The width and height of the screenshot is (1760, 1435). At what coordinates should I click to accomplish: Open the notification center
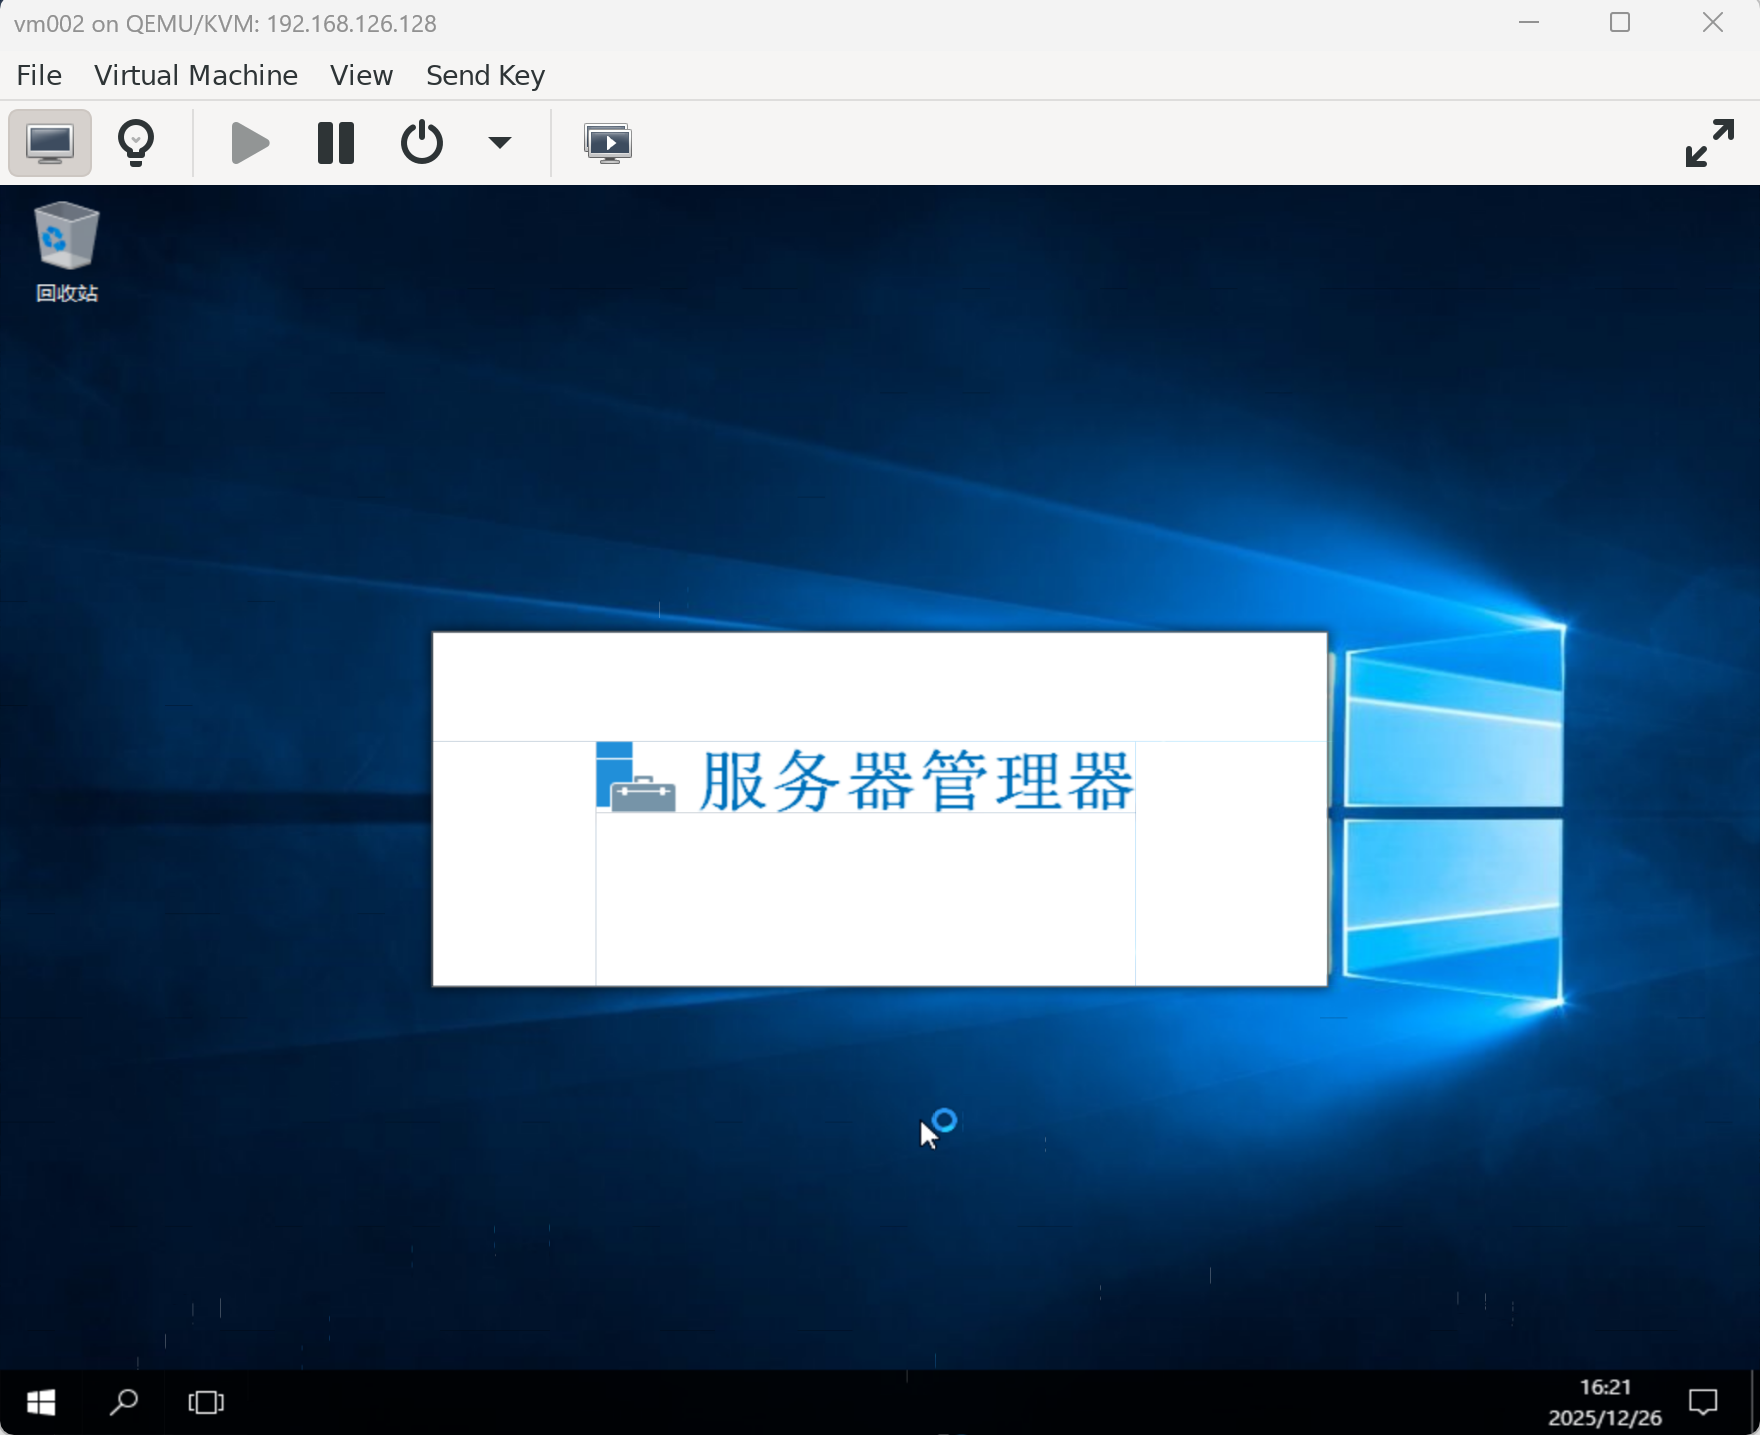click(1703, 1402)
